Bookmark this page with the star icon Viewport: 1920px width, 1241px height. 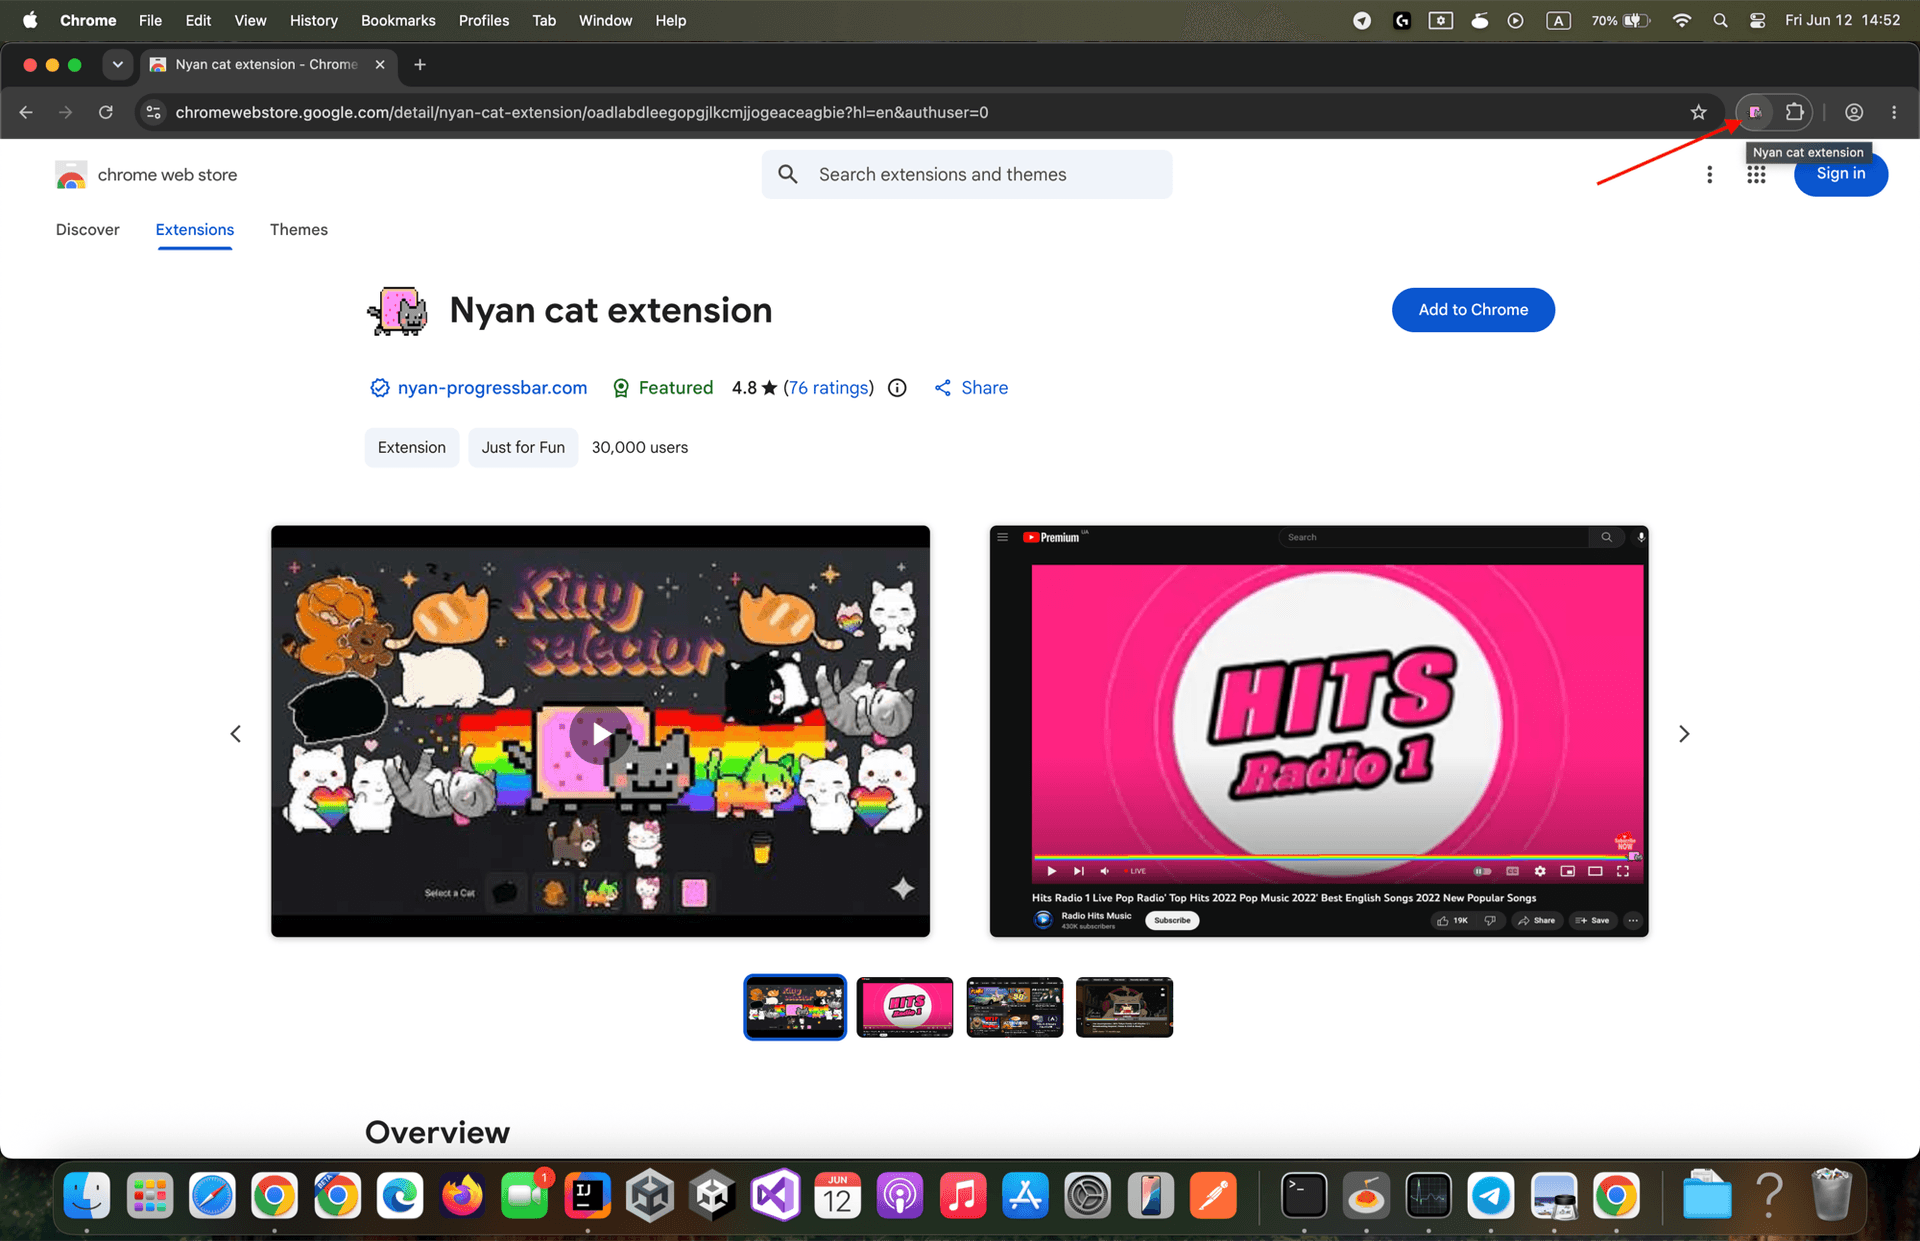[x=1698, y=112]
